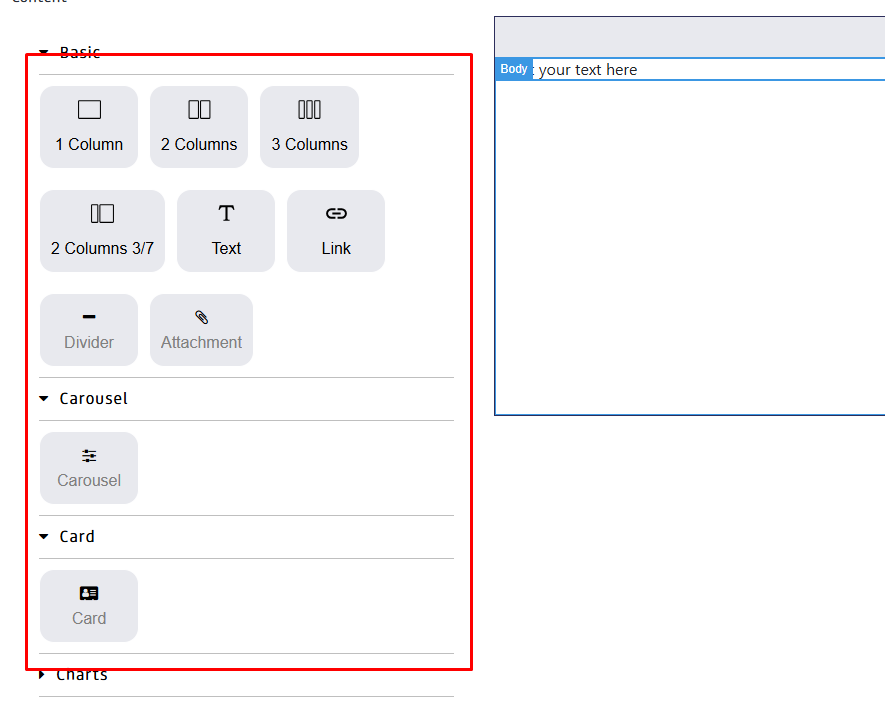Collapse the Basic section arrow
The image size is (885, 721).
click(x=44, y=52)
